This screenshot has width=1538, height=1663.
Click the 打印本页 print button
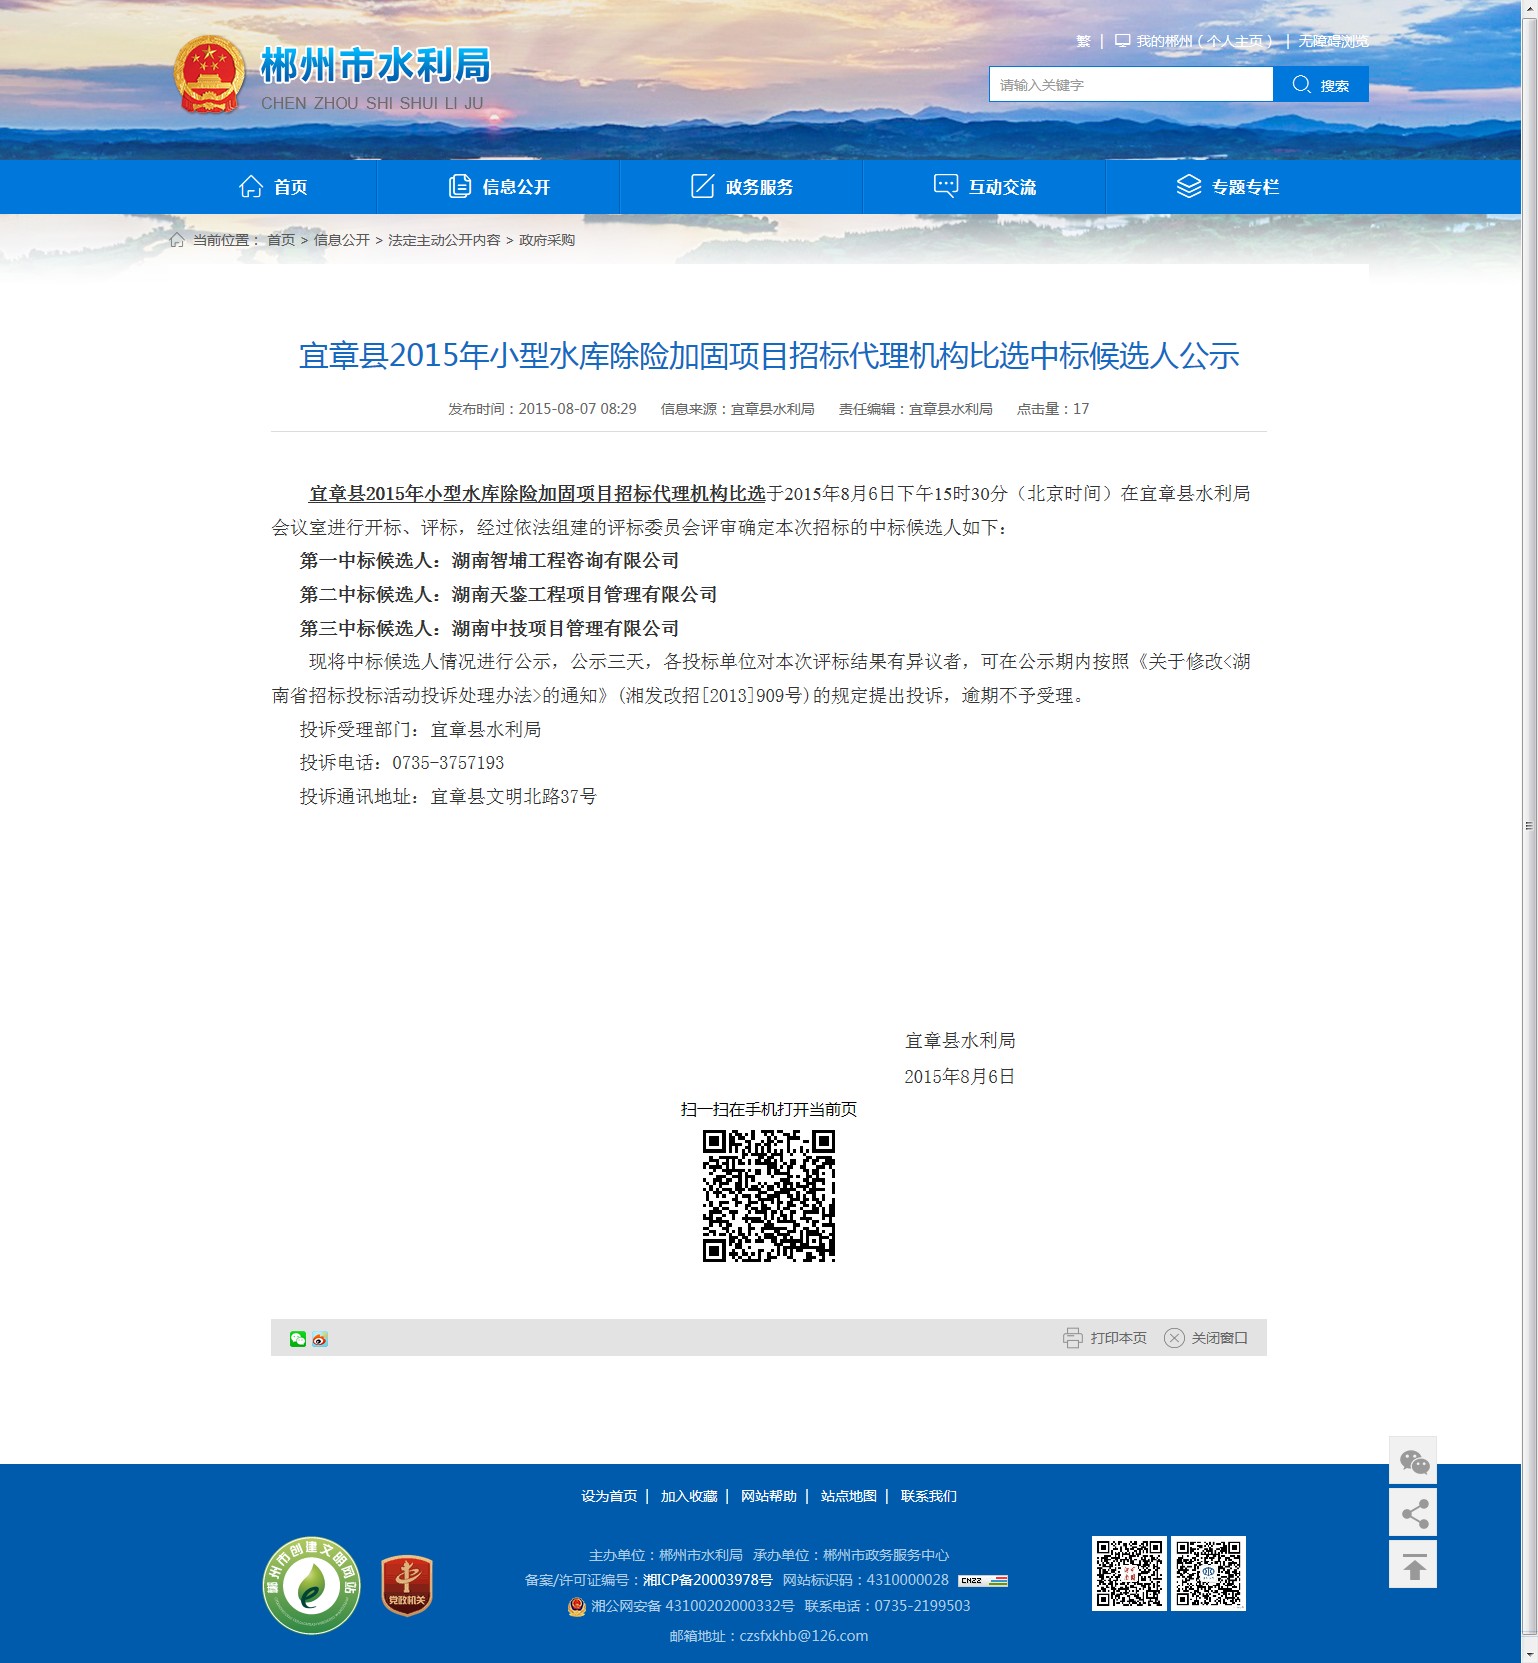[1105, 1338]
